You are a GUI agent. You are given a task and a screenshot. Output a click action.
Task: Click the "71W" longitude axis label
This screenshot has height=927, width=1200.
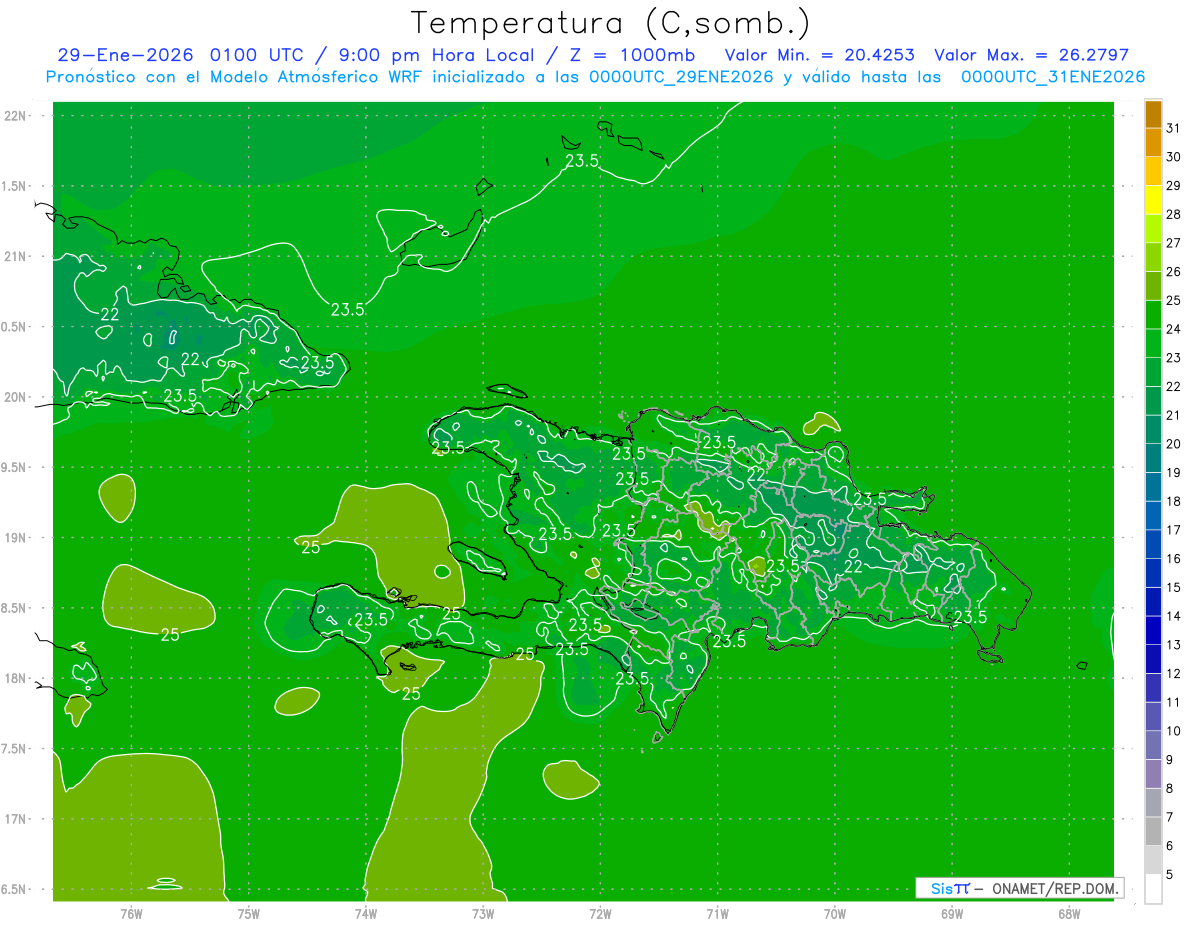pos(717,914)
